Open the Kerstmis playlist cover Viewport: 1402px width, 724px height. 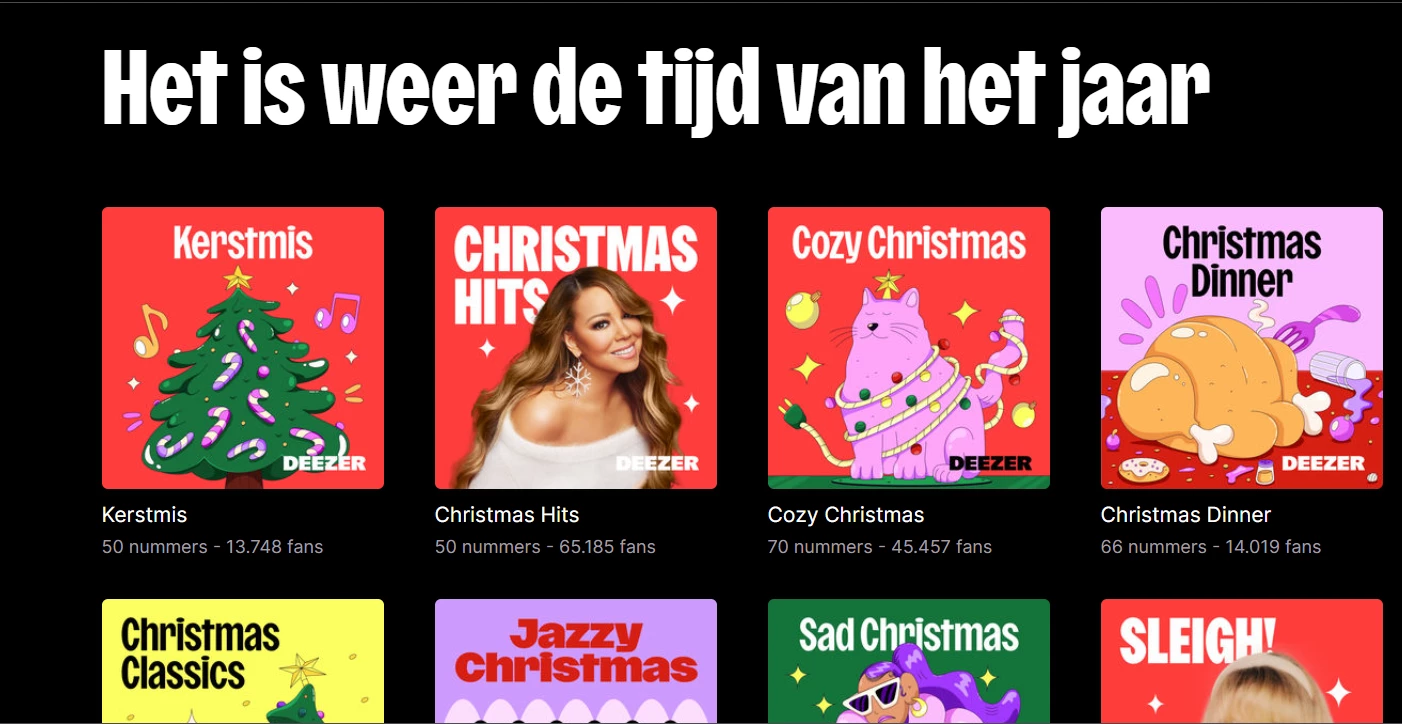tap(243, 348)
